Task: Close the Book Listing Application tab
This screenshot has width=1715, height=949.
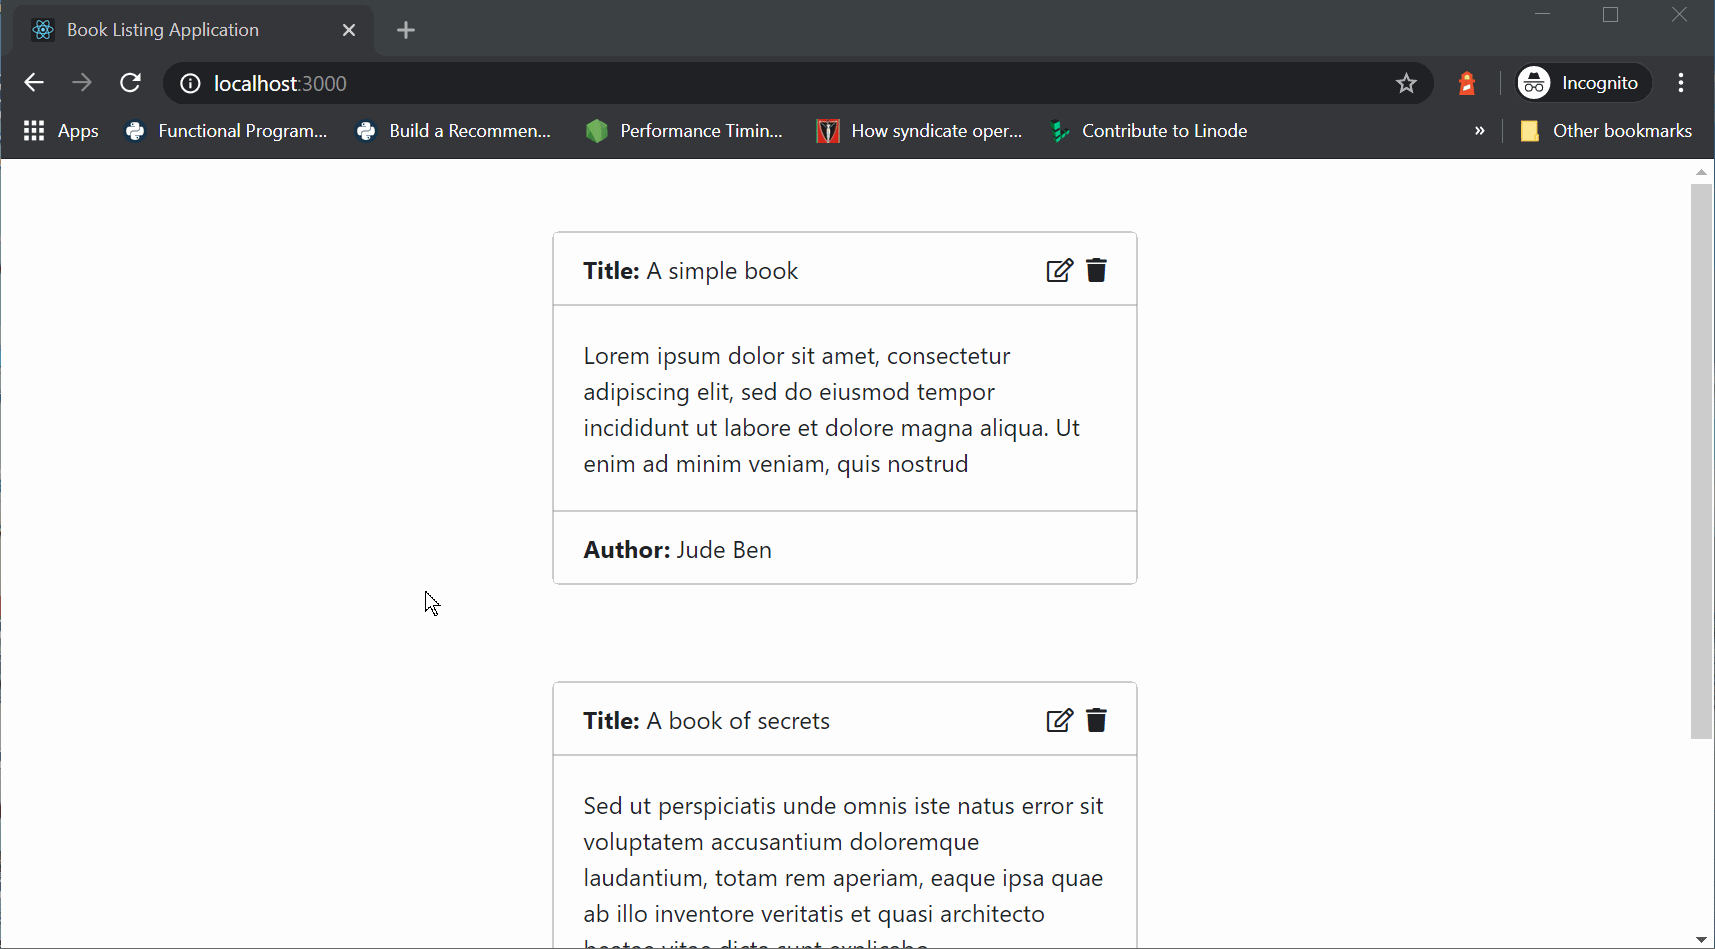Action: (349, 30)
